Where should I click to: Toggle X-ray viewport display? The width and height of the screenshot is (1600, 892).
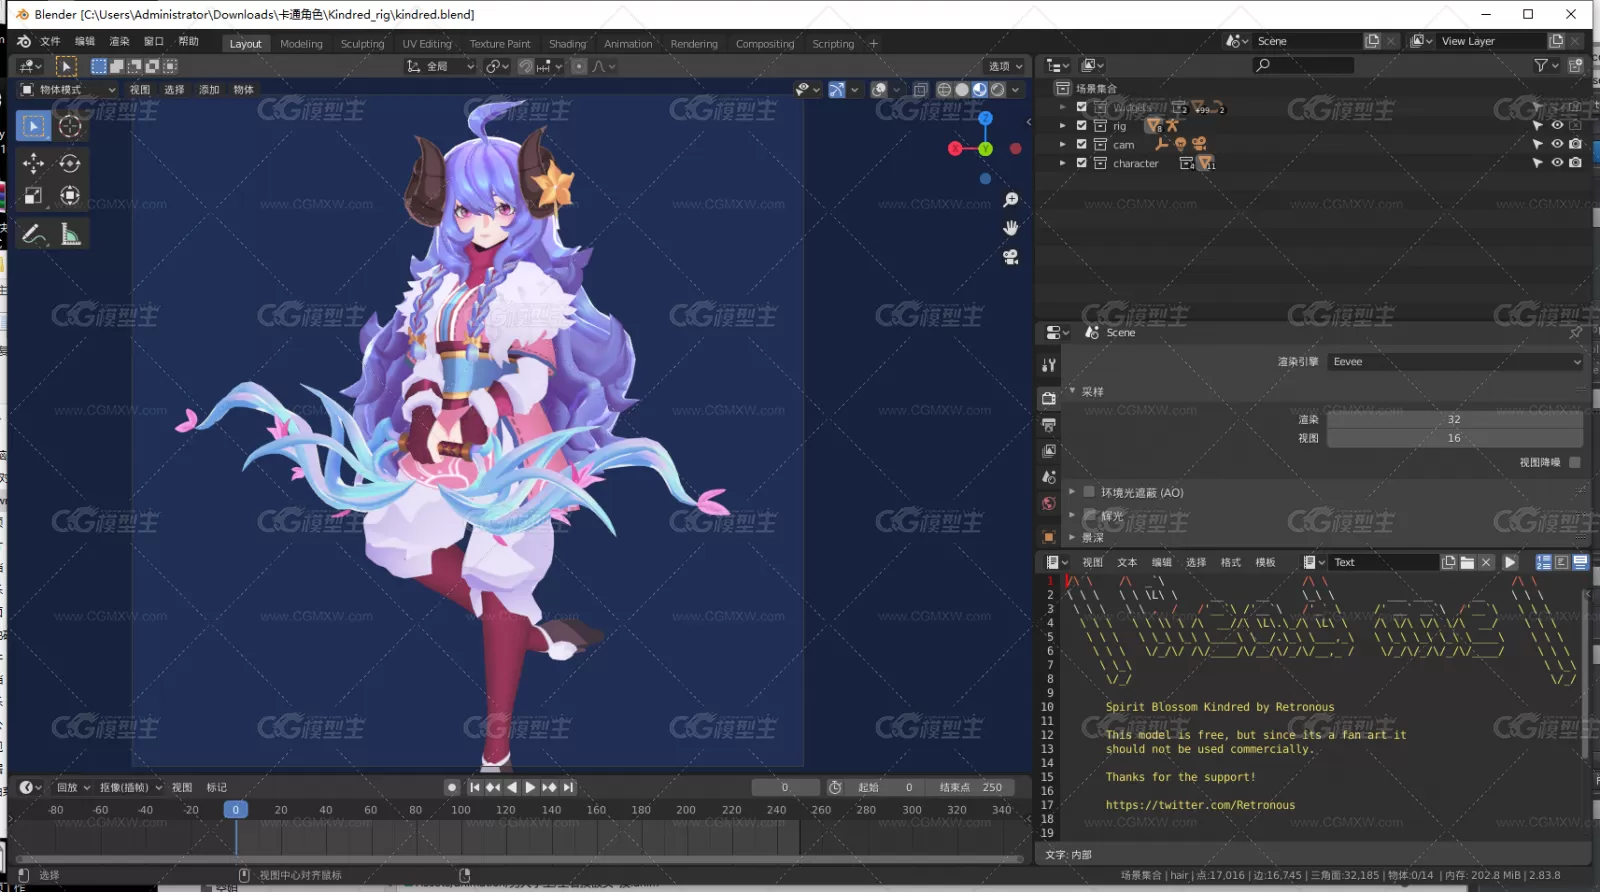point(921,90)
